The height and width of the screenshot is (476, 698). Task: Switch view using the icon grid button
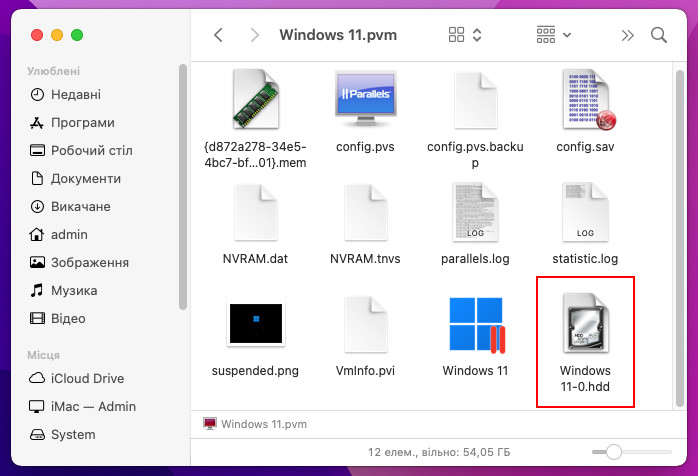pyautogui.click(x=456, y=35)
